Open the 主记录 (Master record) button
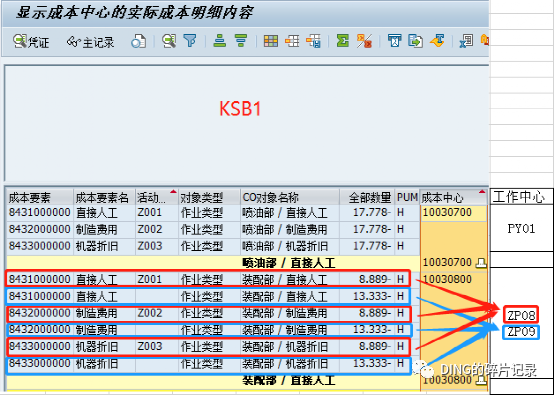The width and height of the screenshot is (554, 395). (x=90, y=42)
